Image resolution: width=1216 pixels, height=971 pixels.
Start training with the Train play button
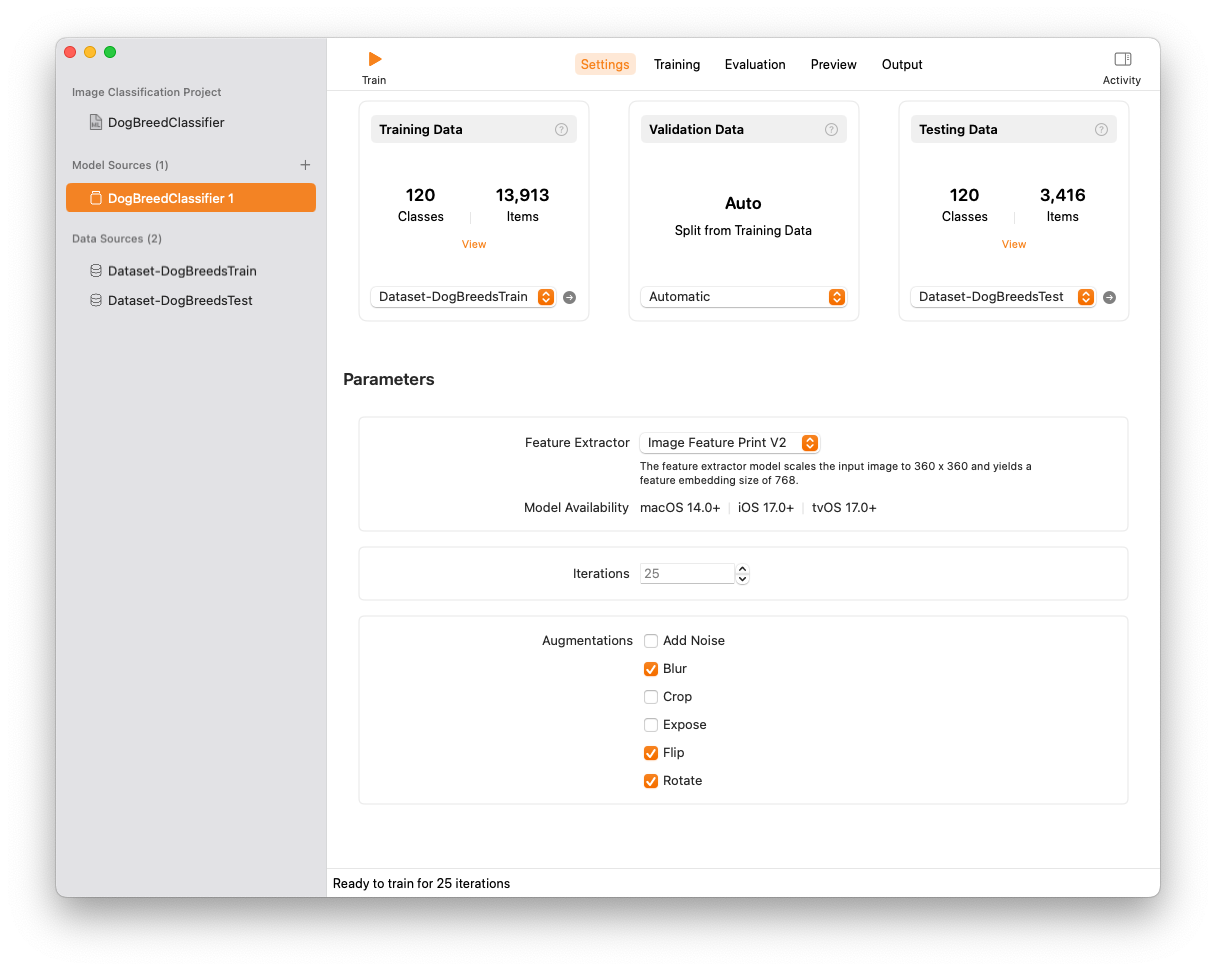(374, 60)
